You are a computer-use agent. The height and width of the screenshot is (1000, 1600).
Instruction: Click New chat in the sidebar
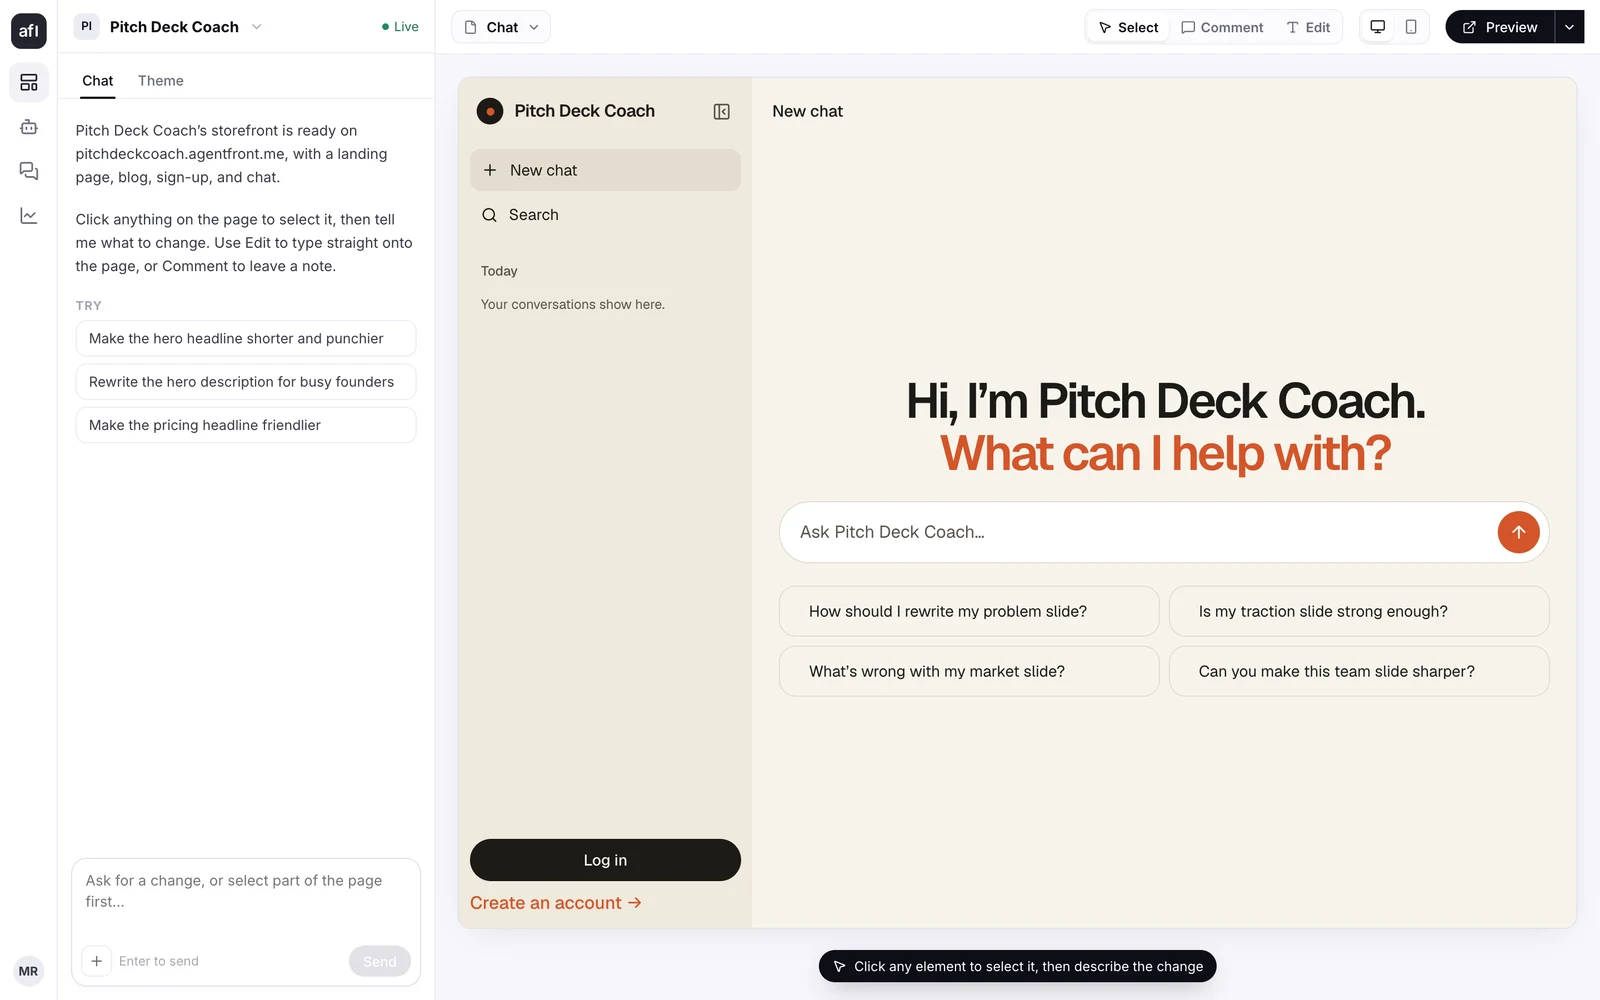point(605,170)
